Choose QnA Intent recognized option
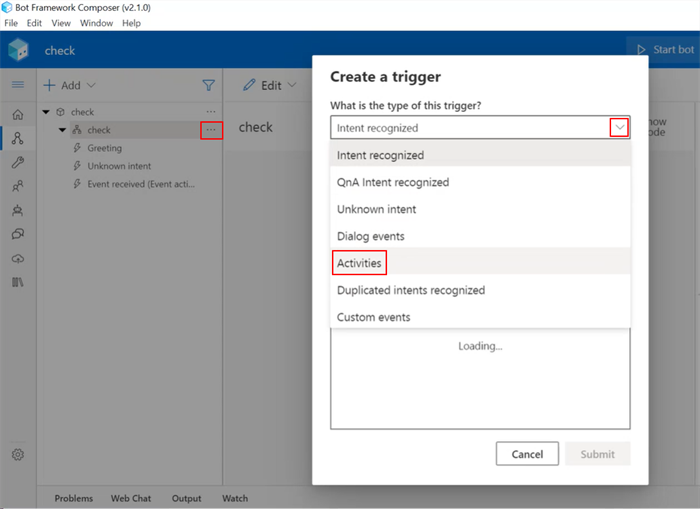 [x=480, y=182]
